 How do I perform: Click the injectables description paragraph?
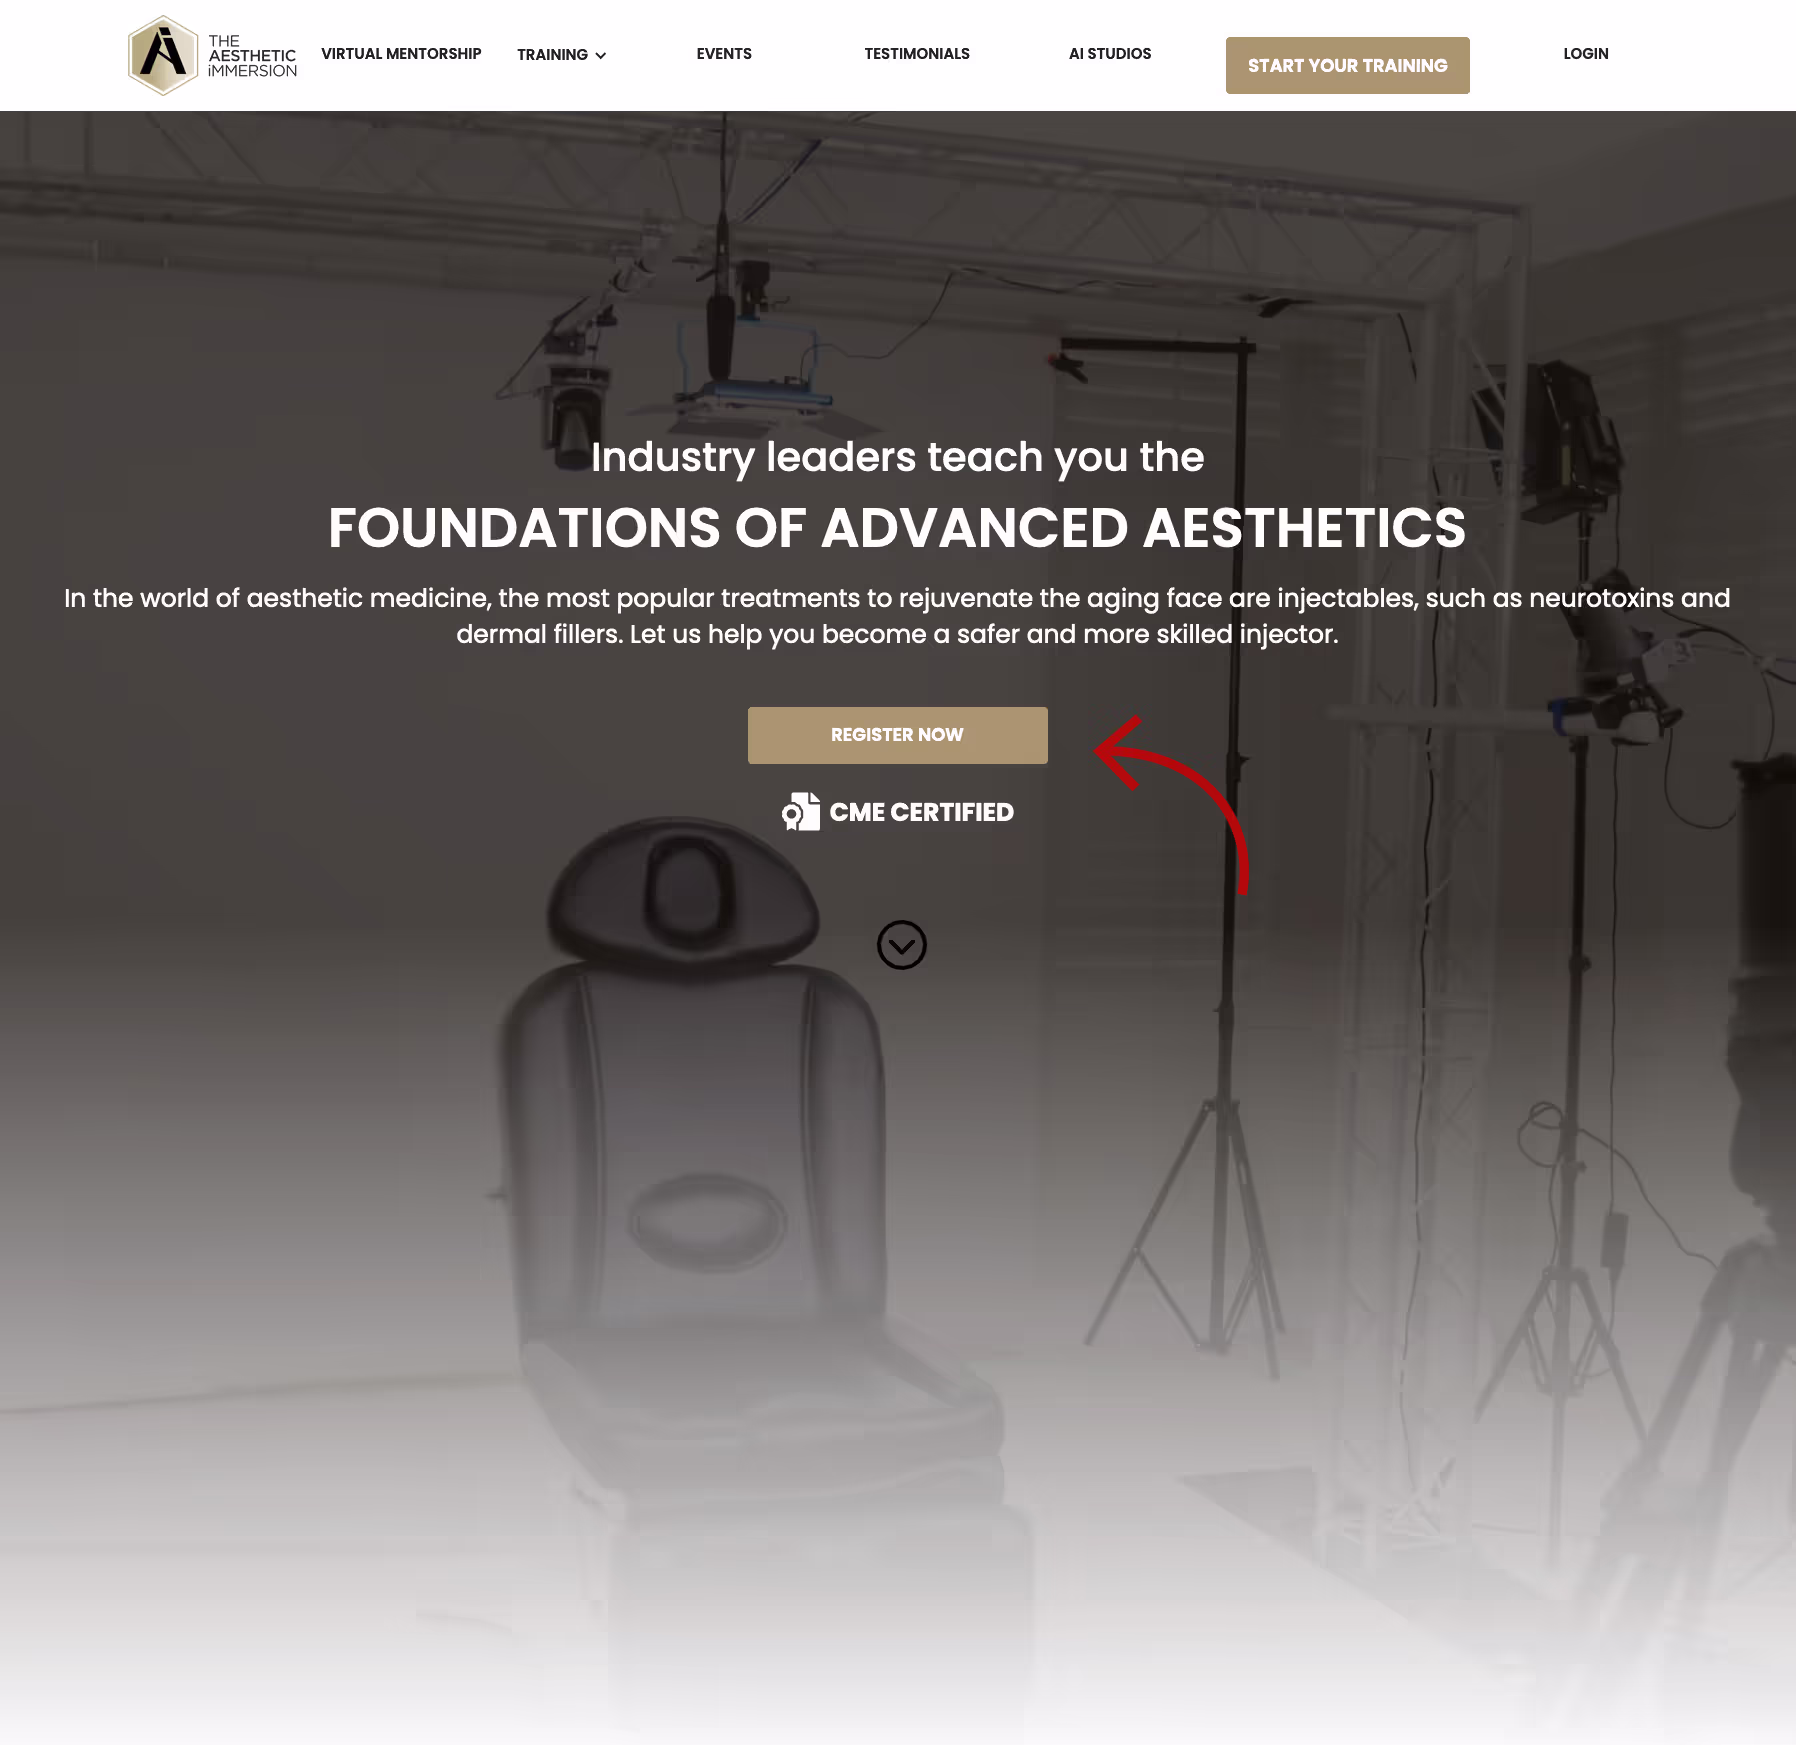[897, 616]
